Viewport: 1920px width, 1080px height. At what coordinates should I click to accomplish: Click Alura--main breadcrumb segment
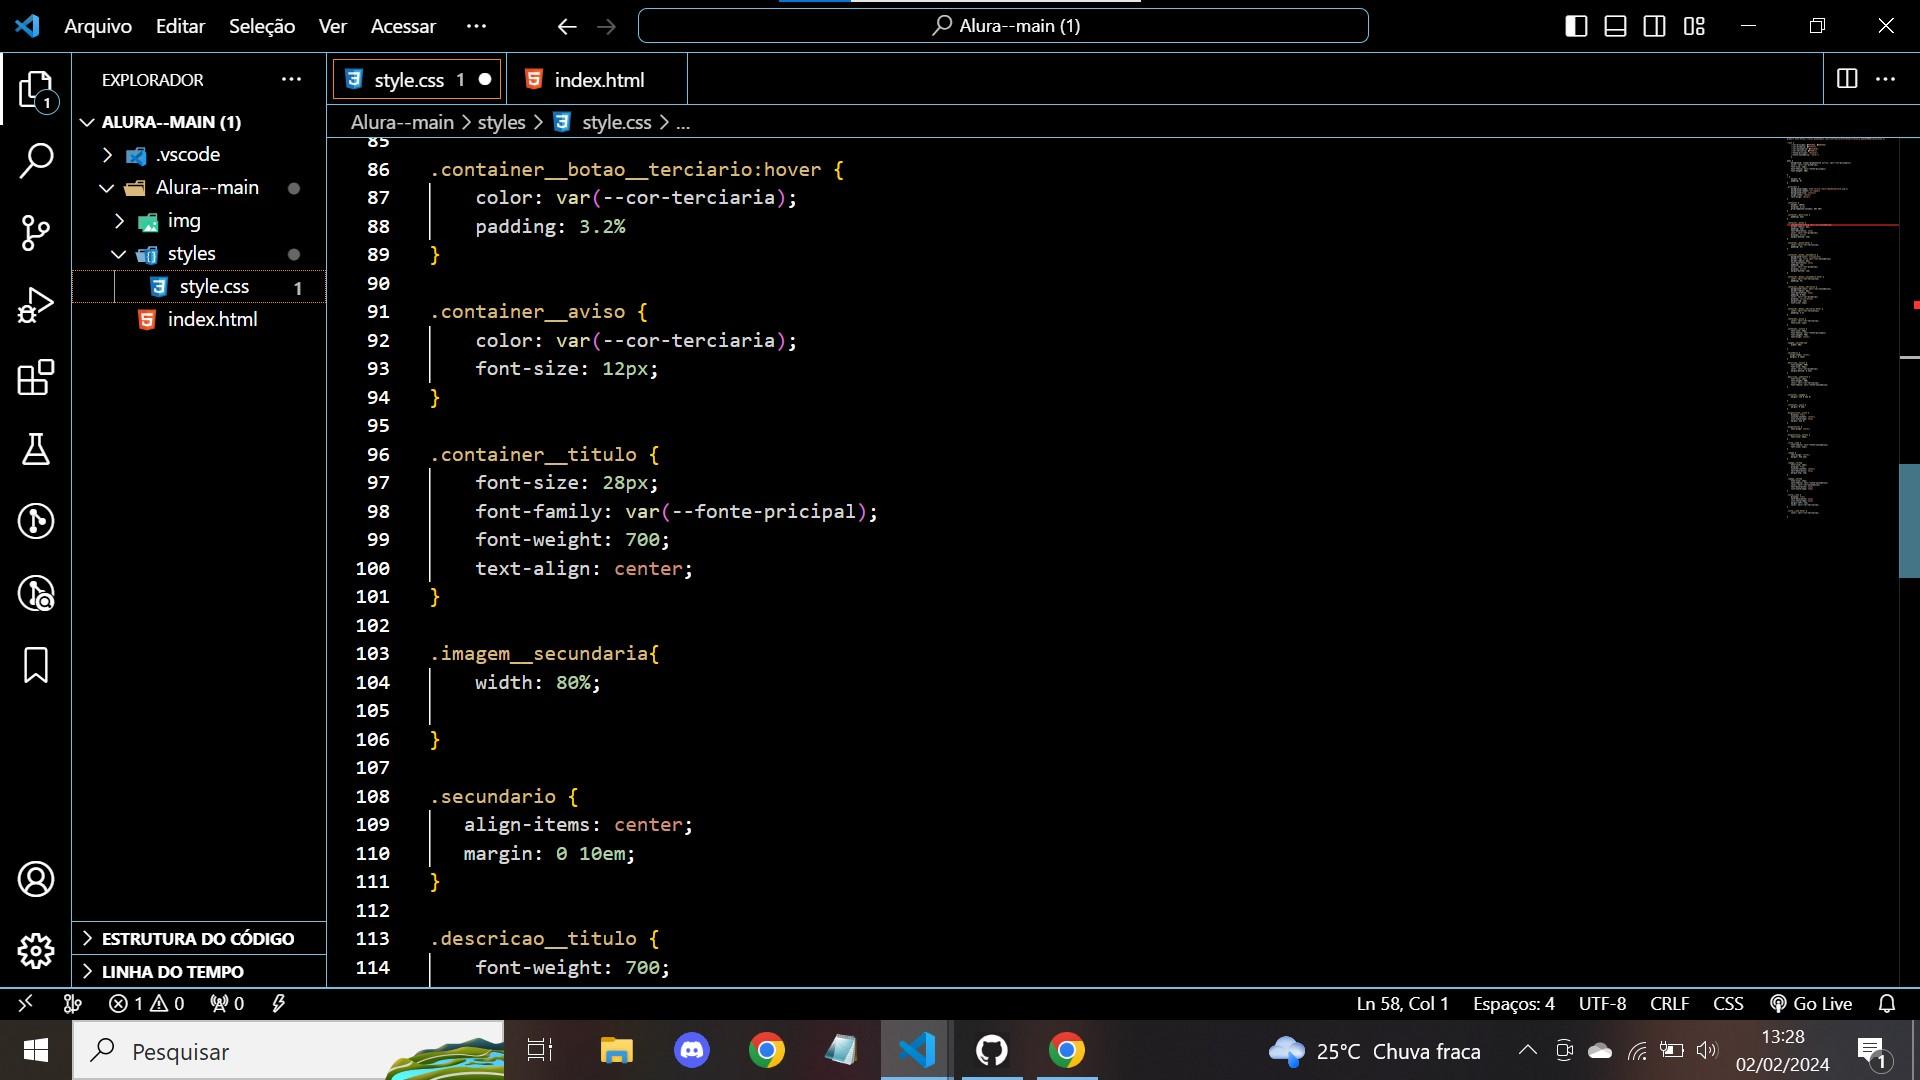coord(402,122)
